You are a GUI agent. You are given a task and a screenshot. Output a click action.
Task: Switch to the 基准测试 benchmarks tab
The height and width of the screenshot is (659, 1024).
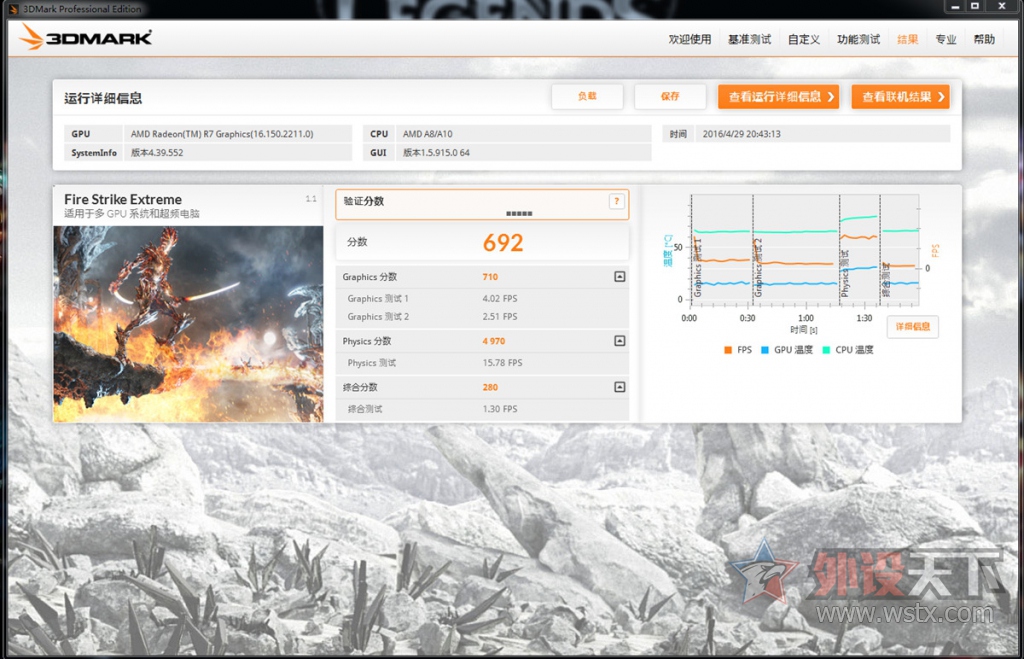[750, 39]
